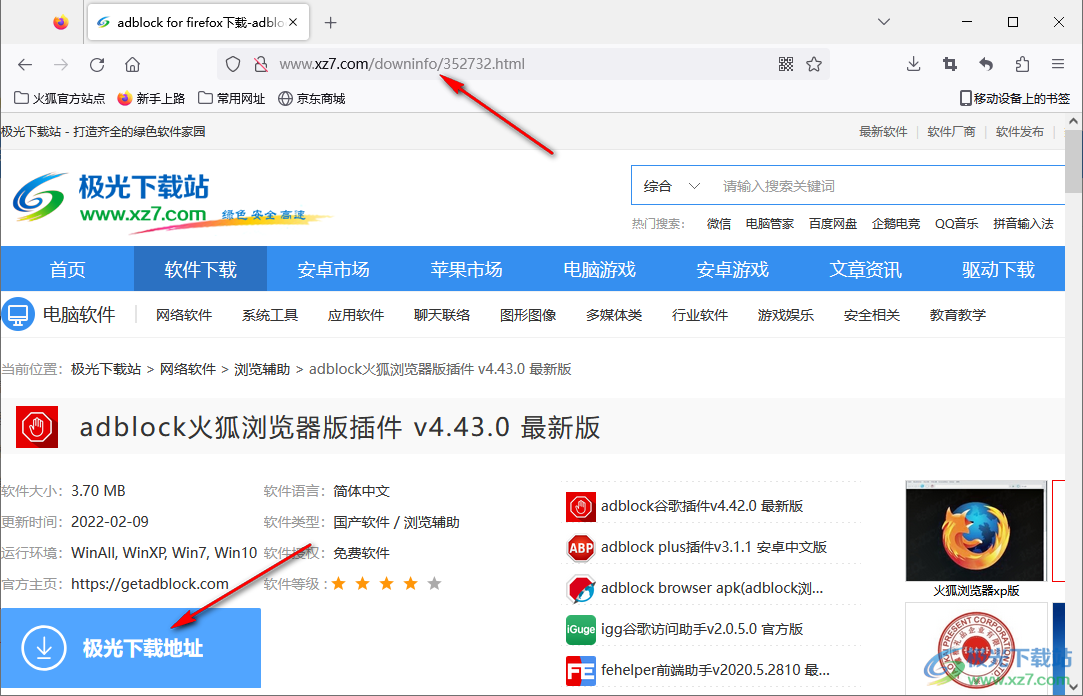Click the scrollbar up arrow
1083x696 pixels.
(1073, 122)
